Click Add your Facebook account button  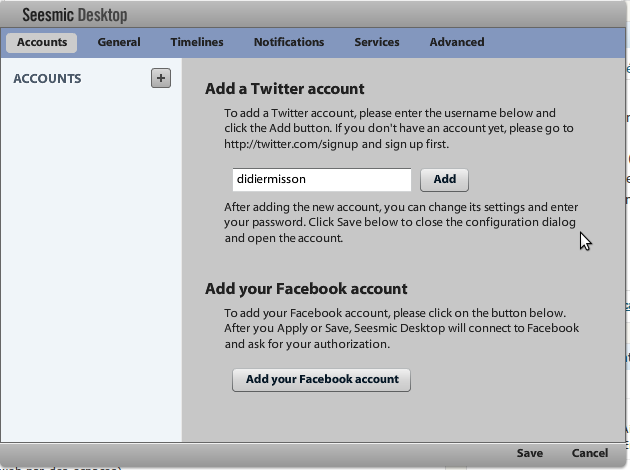[321, 380]
